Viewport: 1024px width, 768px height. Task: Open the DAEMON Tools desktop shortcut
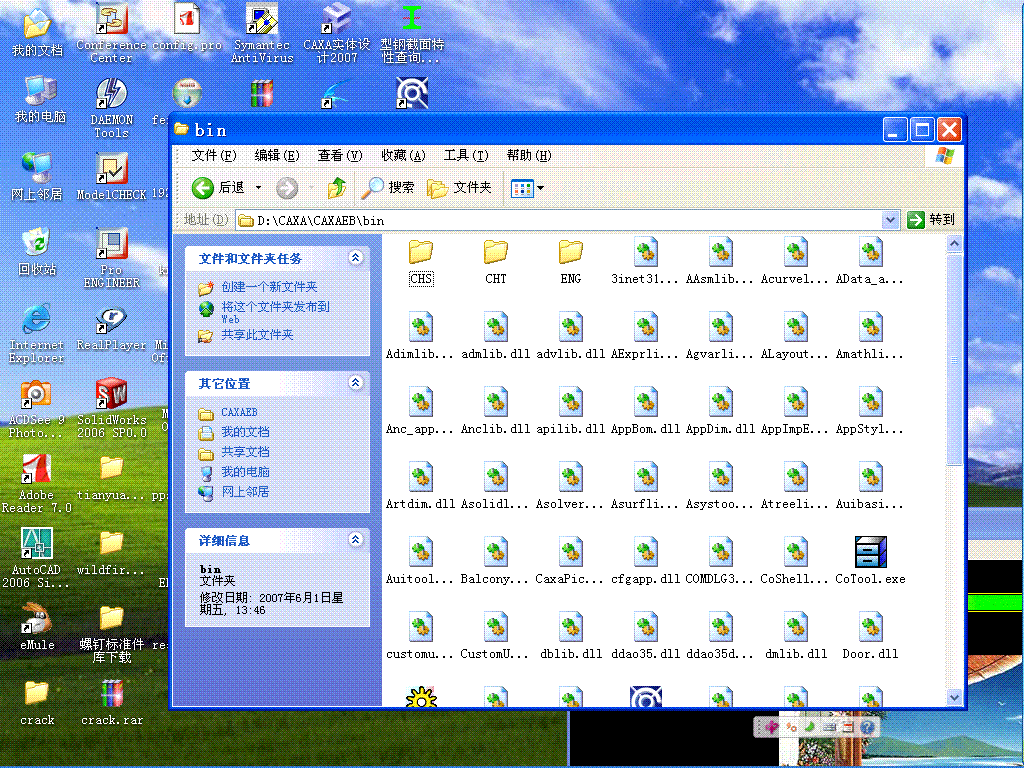click(112, 108)
